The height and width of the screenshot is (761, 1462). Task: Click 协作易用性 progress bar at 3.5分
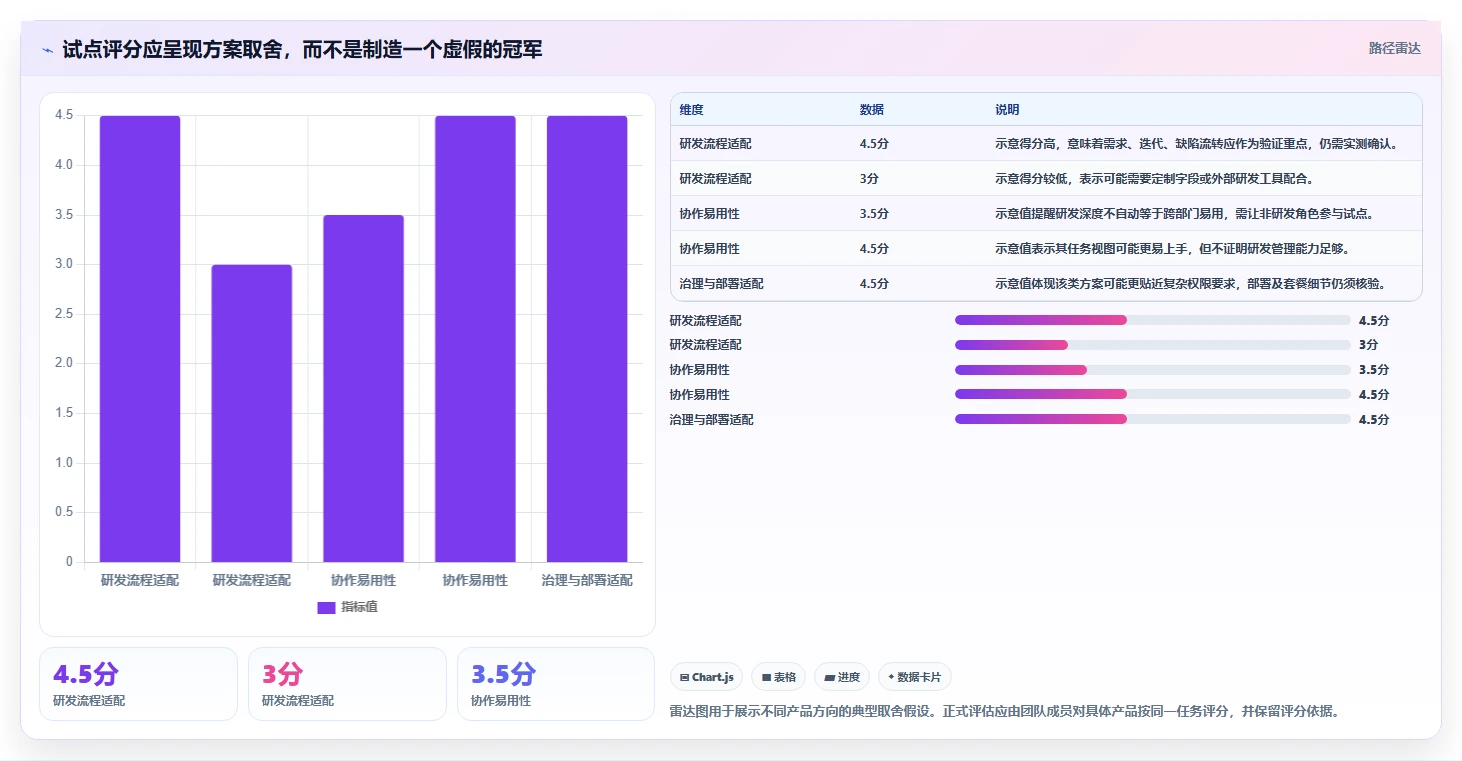[x=1152, y=370]
